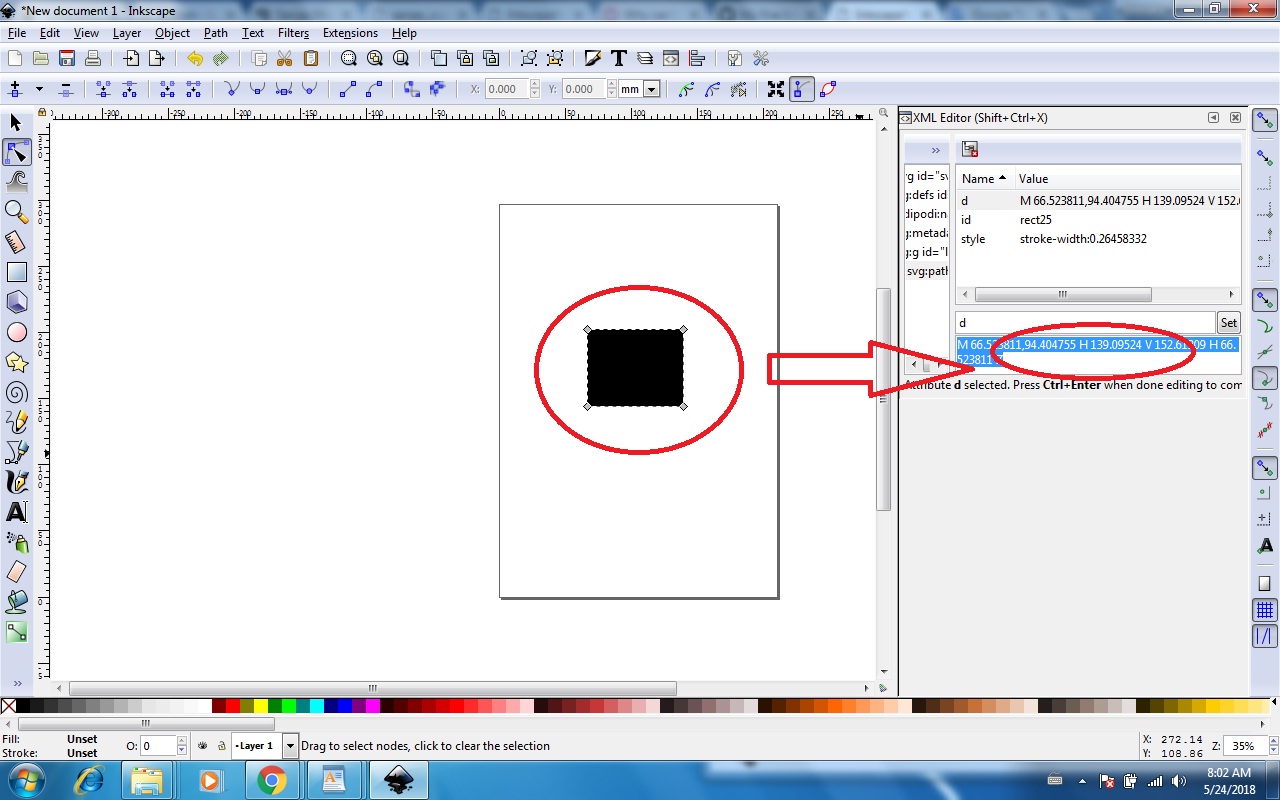
Task: Click the Save document icon
Action: tap(67, 58)
